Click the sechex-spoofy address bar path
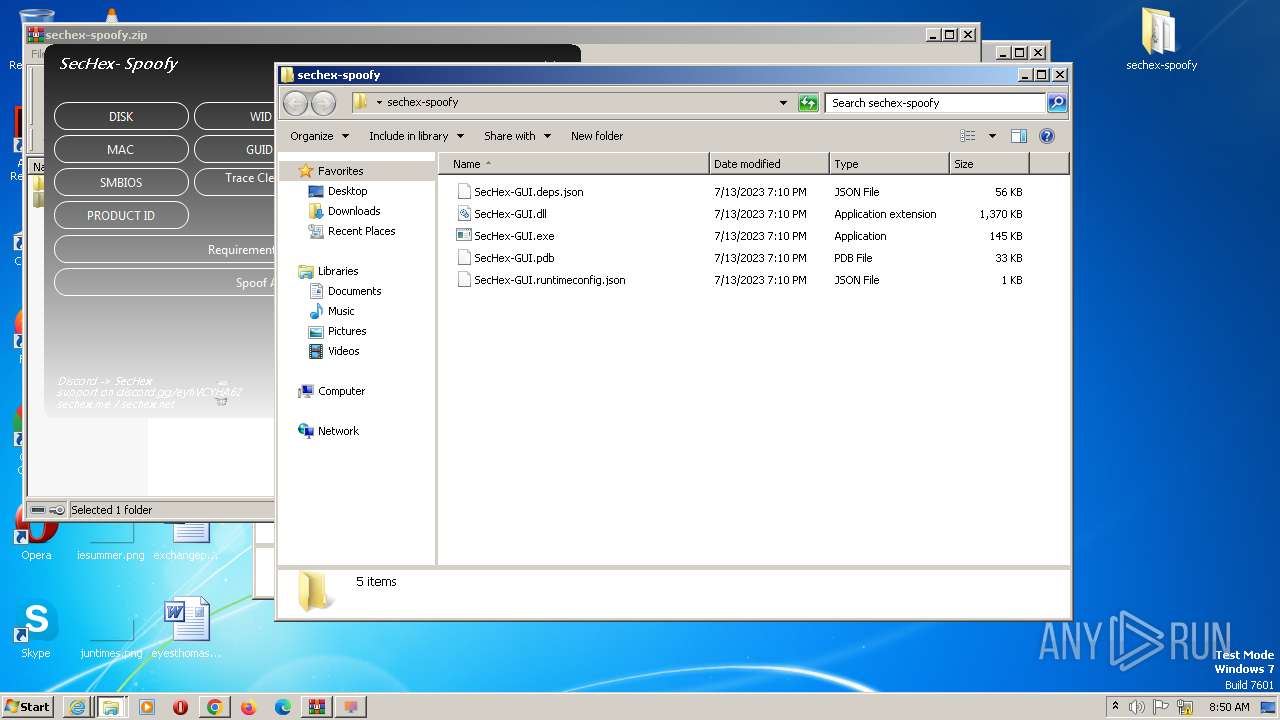Screen dimensions: 1280x720 coord(422,102)
